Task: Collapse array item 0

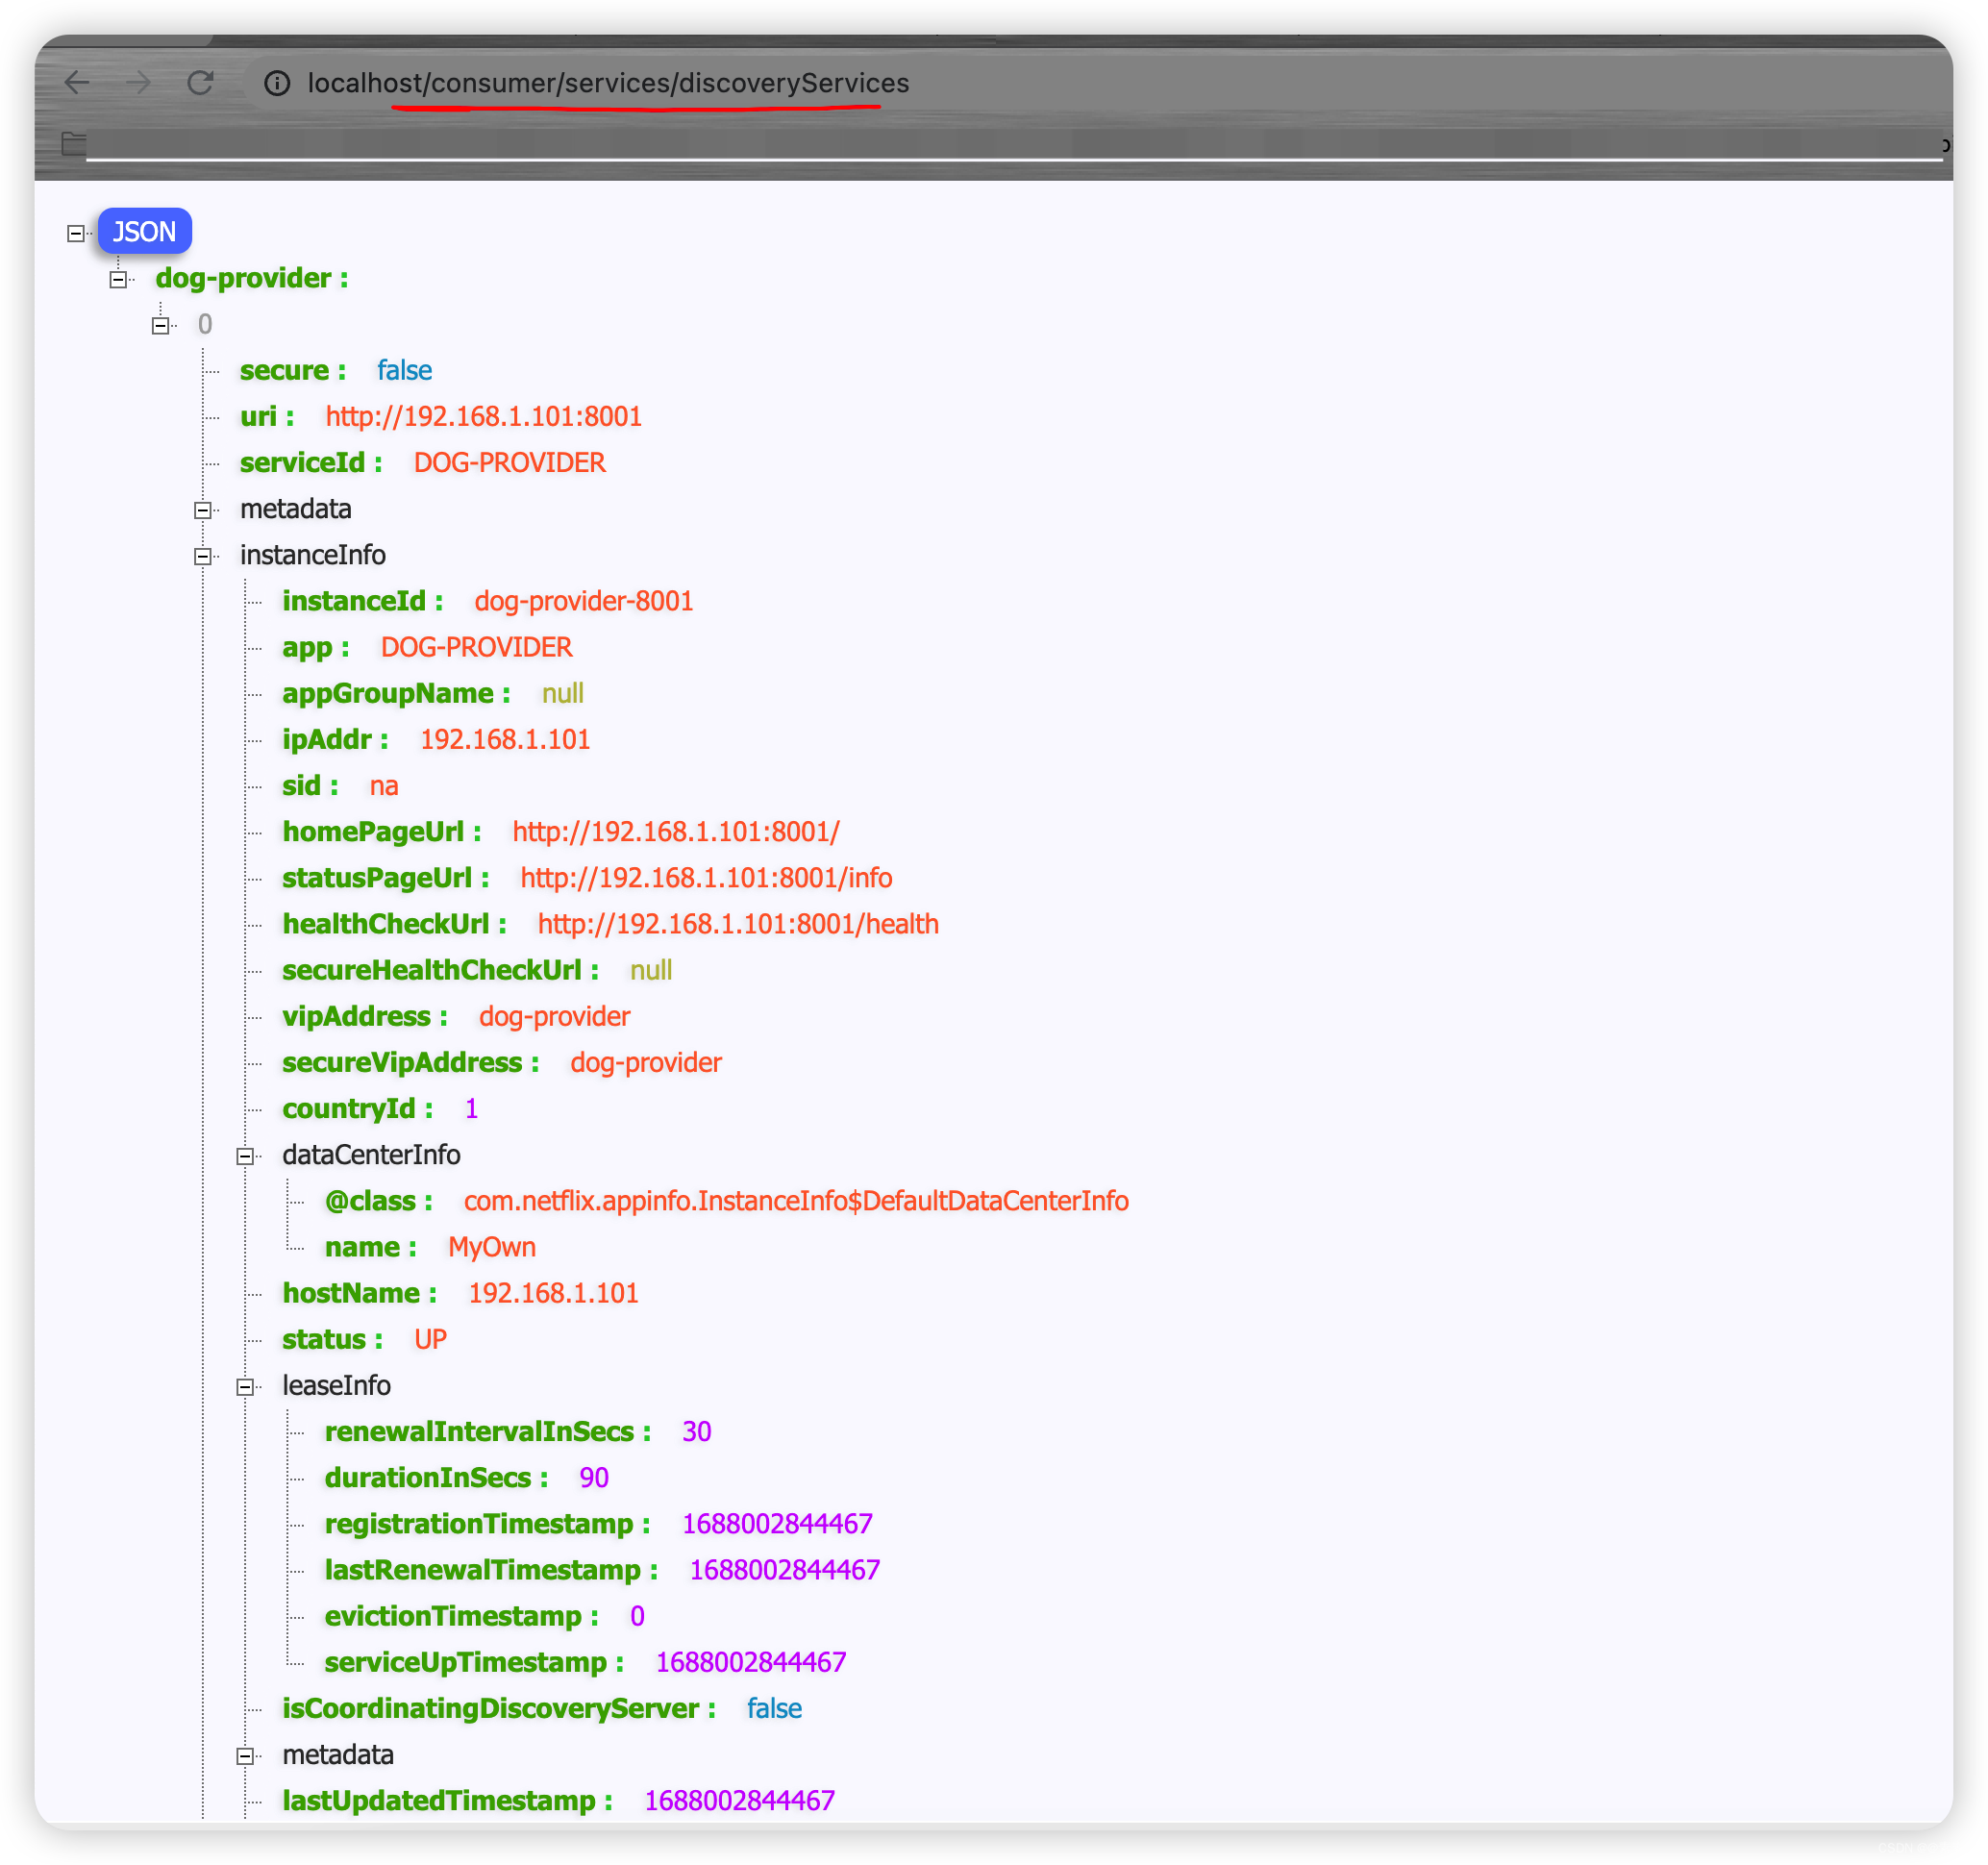Action: point(160,325)
